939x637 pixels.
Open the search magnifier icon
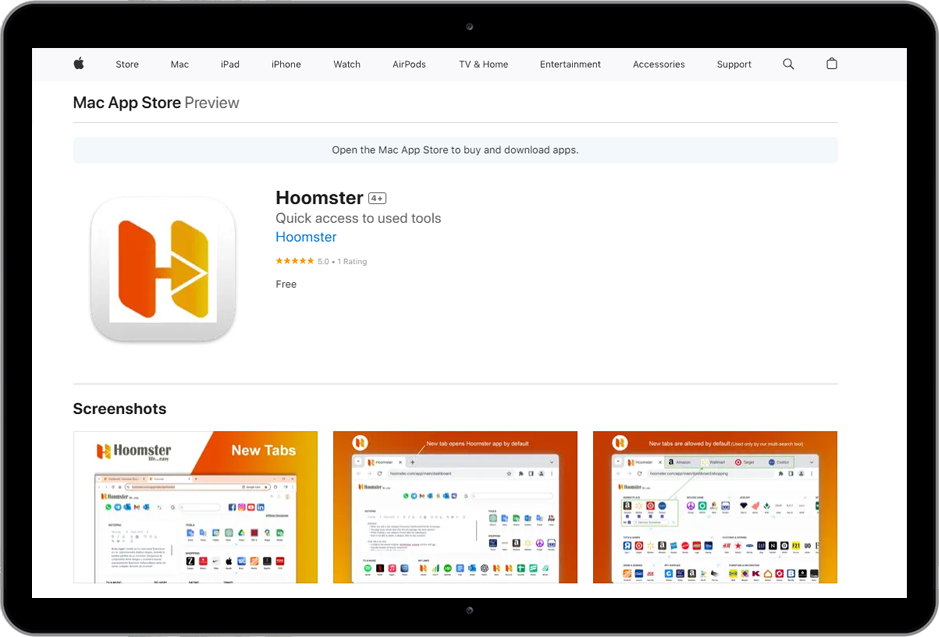click(788, 64)
